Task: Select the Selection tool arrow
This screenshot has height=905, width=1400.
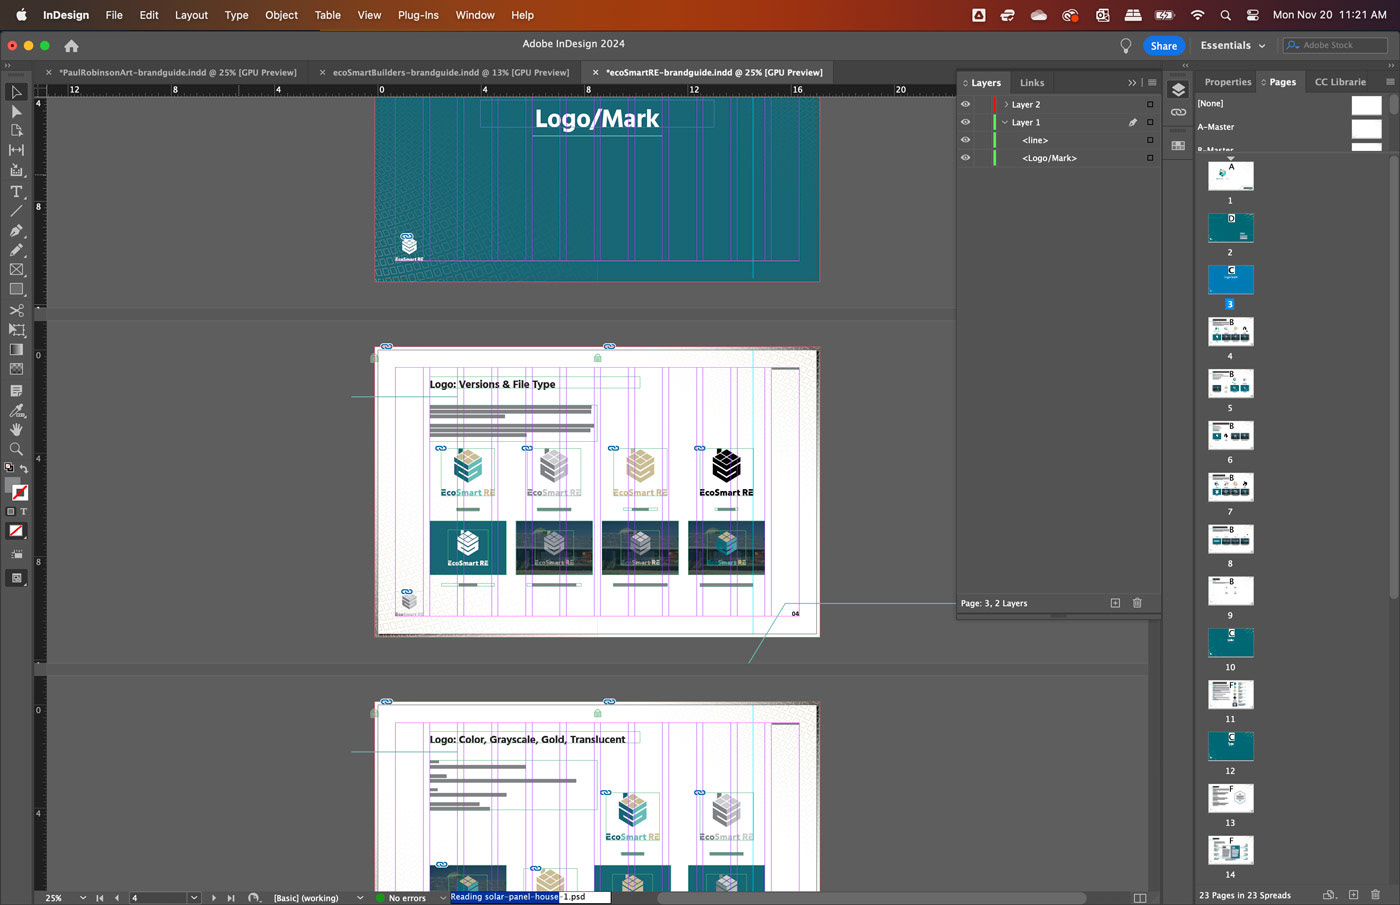Action: click(16, 92)
